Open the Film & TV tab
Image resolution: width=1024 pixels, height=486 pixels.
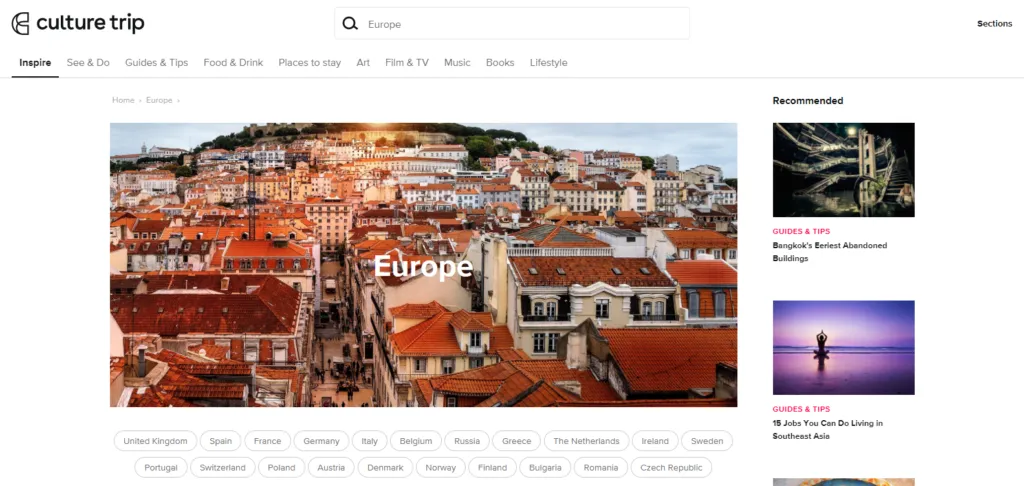[x=407, y=63]
